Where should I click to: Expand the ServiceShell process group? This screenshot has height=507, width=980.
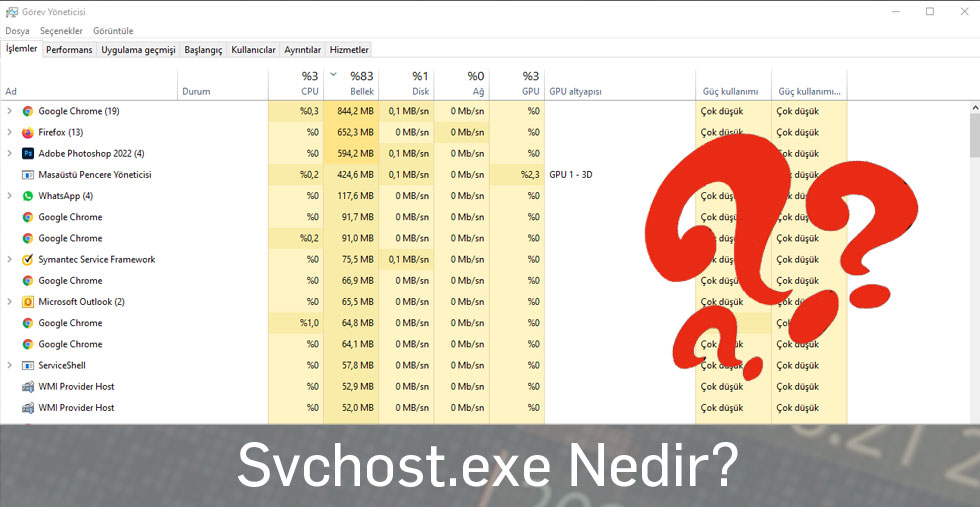point(9,366)
